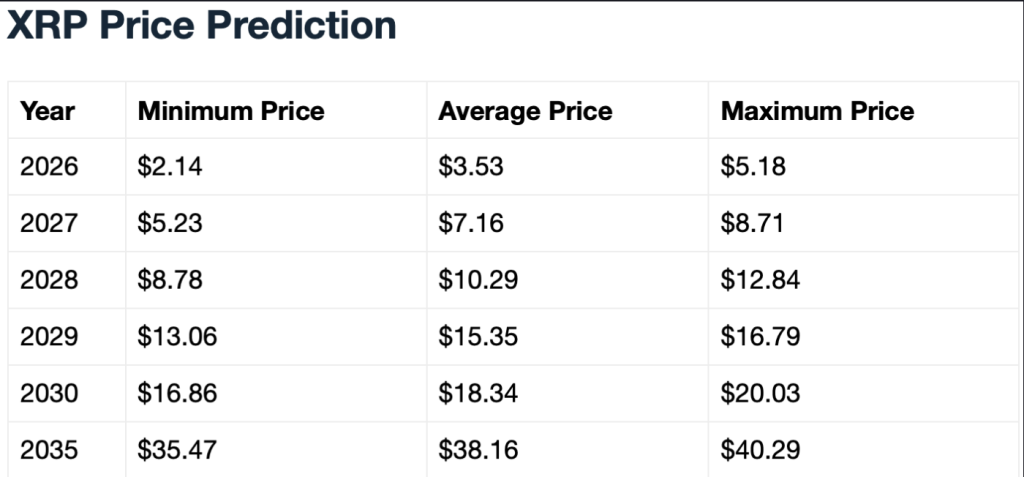This screenshot has height=477, width=1024.
Task: Select the Year column header
Action: pyautogui.click(x=47, y=110)
